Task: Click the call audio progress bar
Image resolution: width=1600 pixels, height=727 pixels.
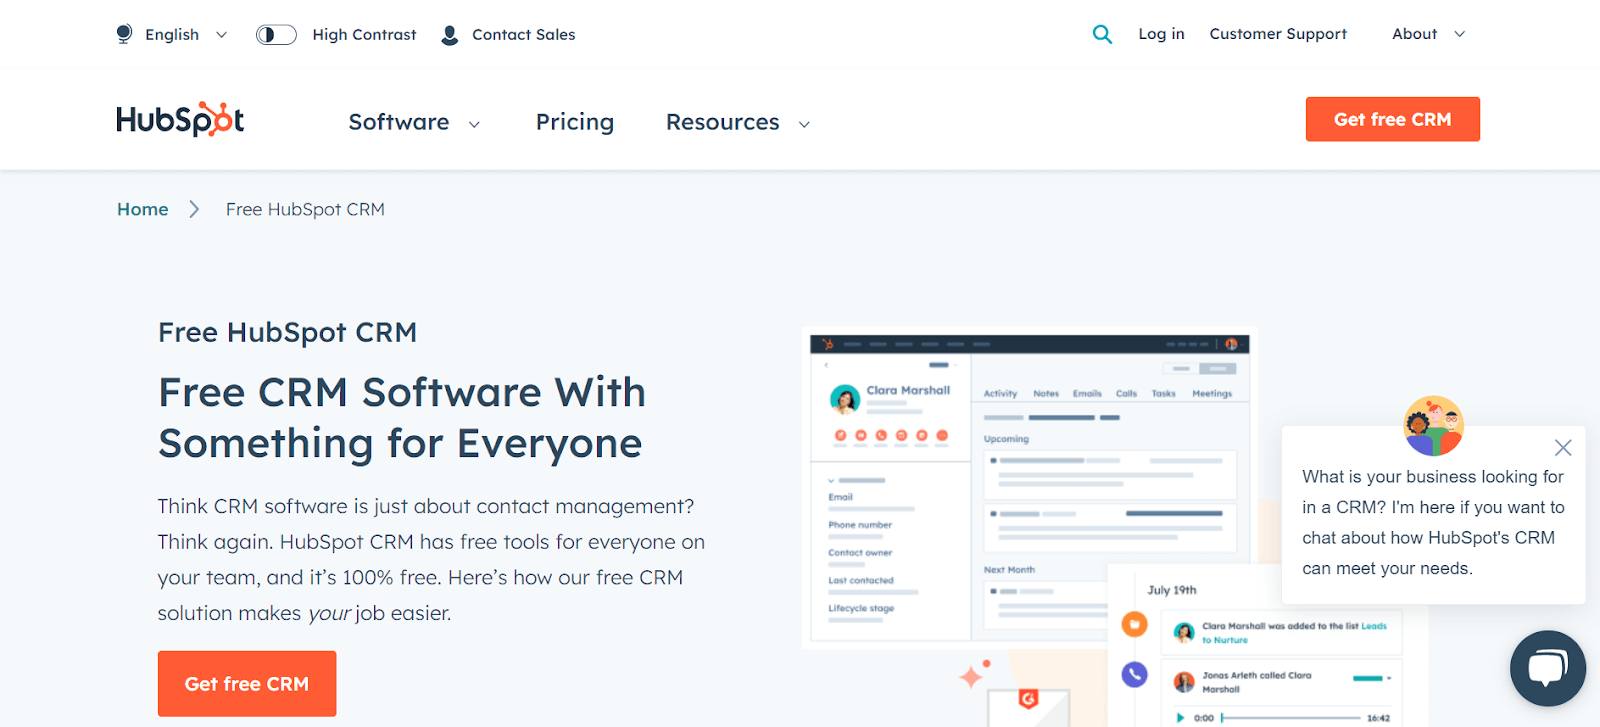Action: coord(1291,717)
